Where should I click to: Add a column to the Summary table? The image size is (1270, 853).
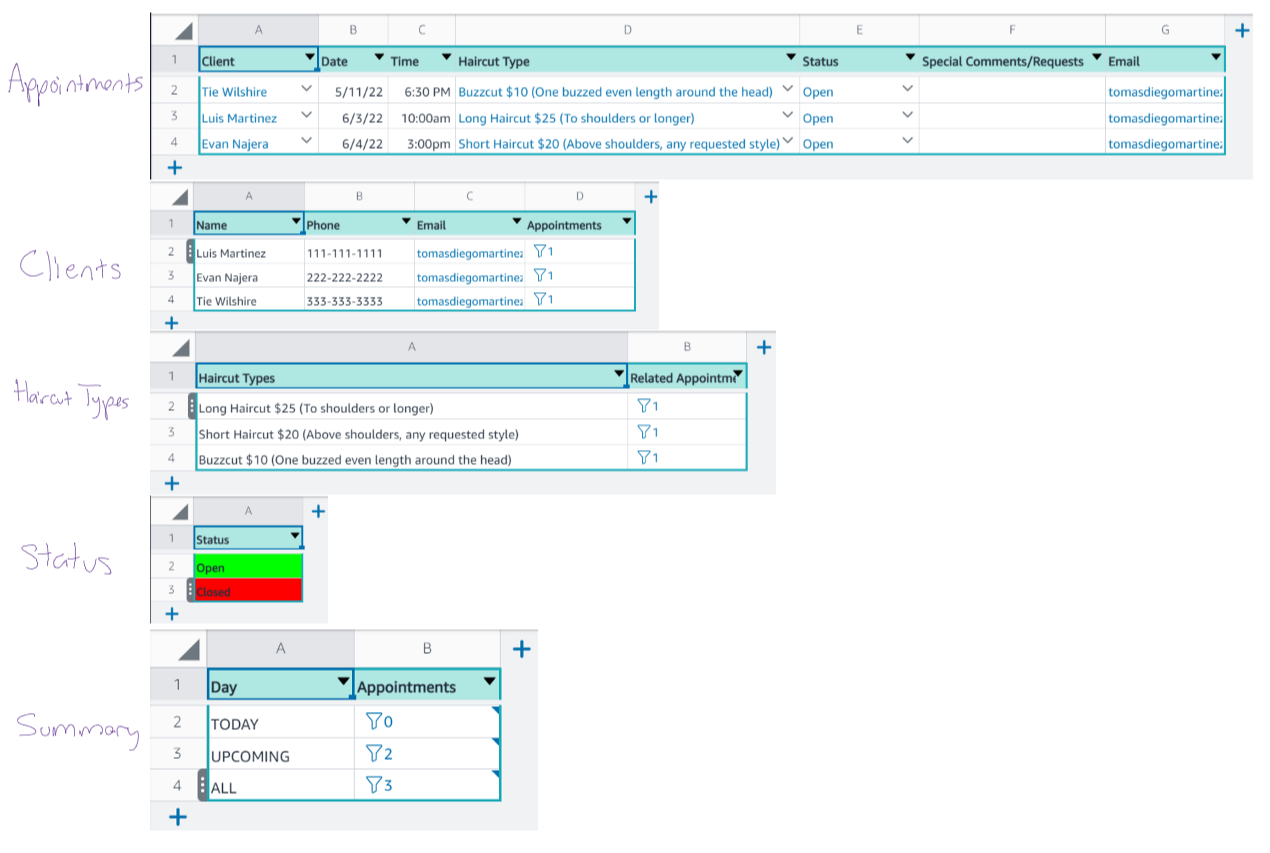point(521,650)
